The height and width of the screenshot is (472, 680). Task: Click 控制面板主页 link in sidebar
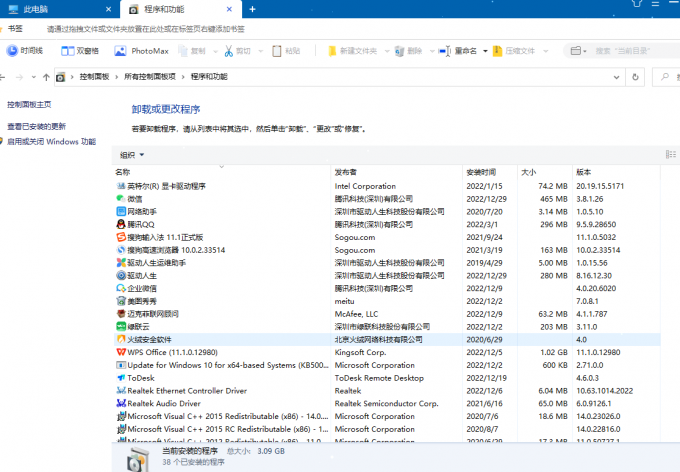(x=29, y=105)
